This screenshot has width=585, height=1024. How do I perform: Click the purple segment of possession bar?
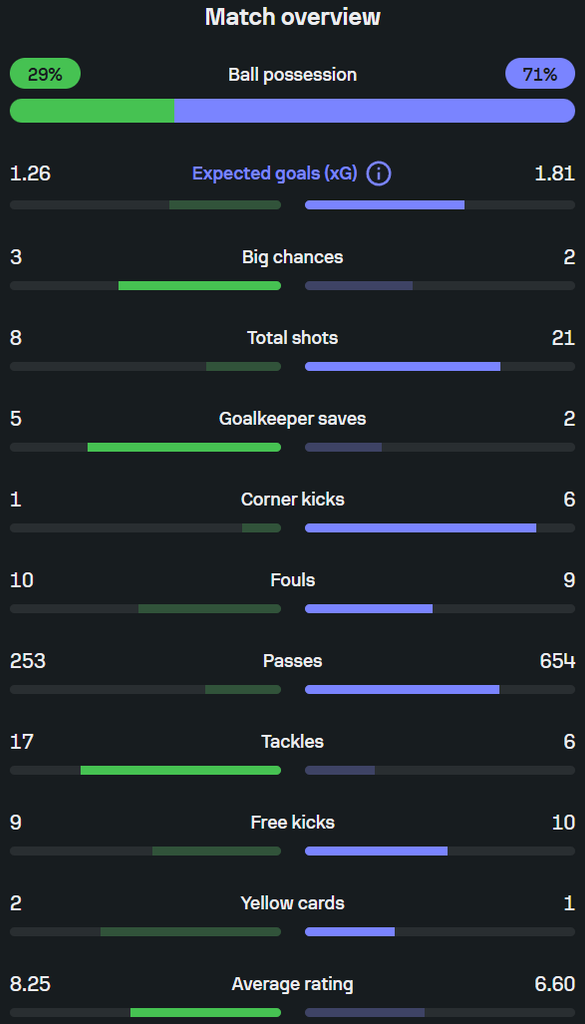pyautogui.click(x=375, y=111)
